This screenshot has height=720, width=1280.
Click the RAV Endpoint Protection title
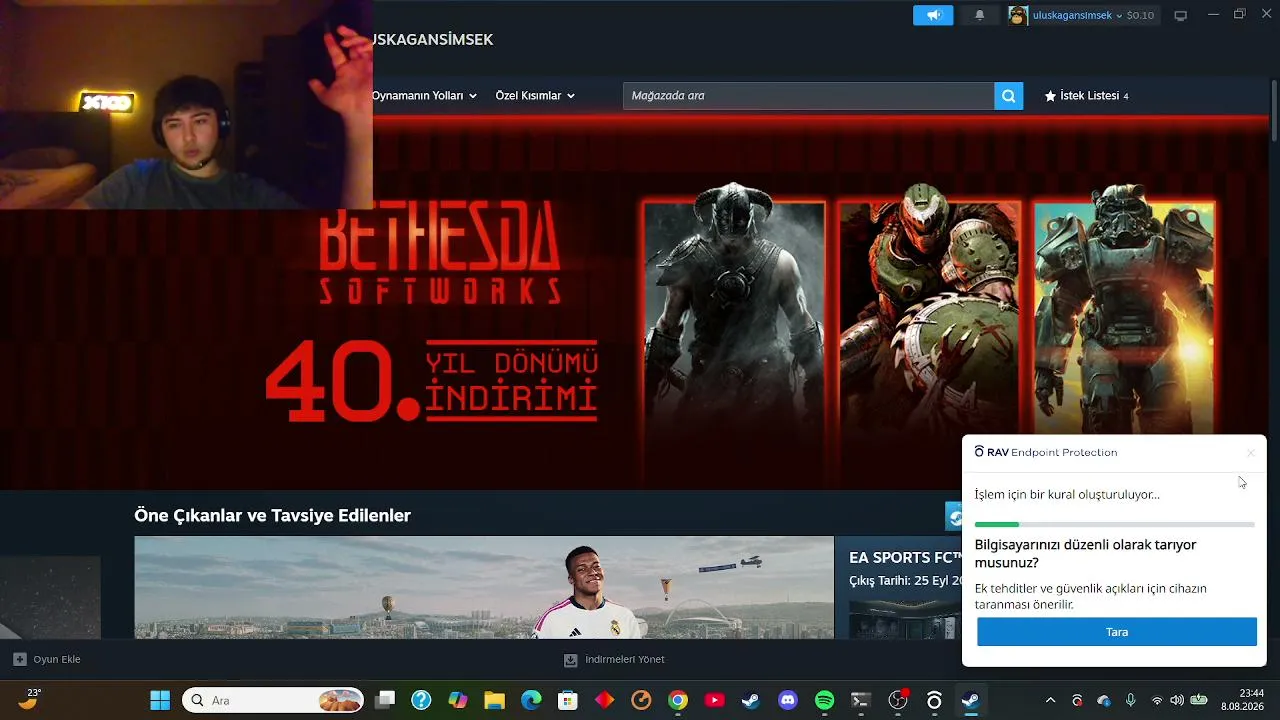click(1046, 453)
